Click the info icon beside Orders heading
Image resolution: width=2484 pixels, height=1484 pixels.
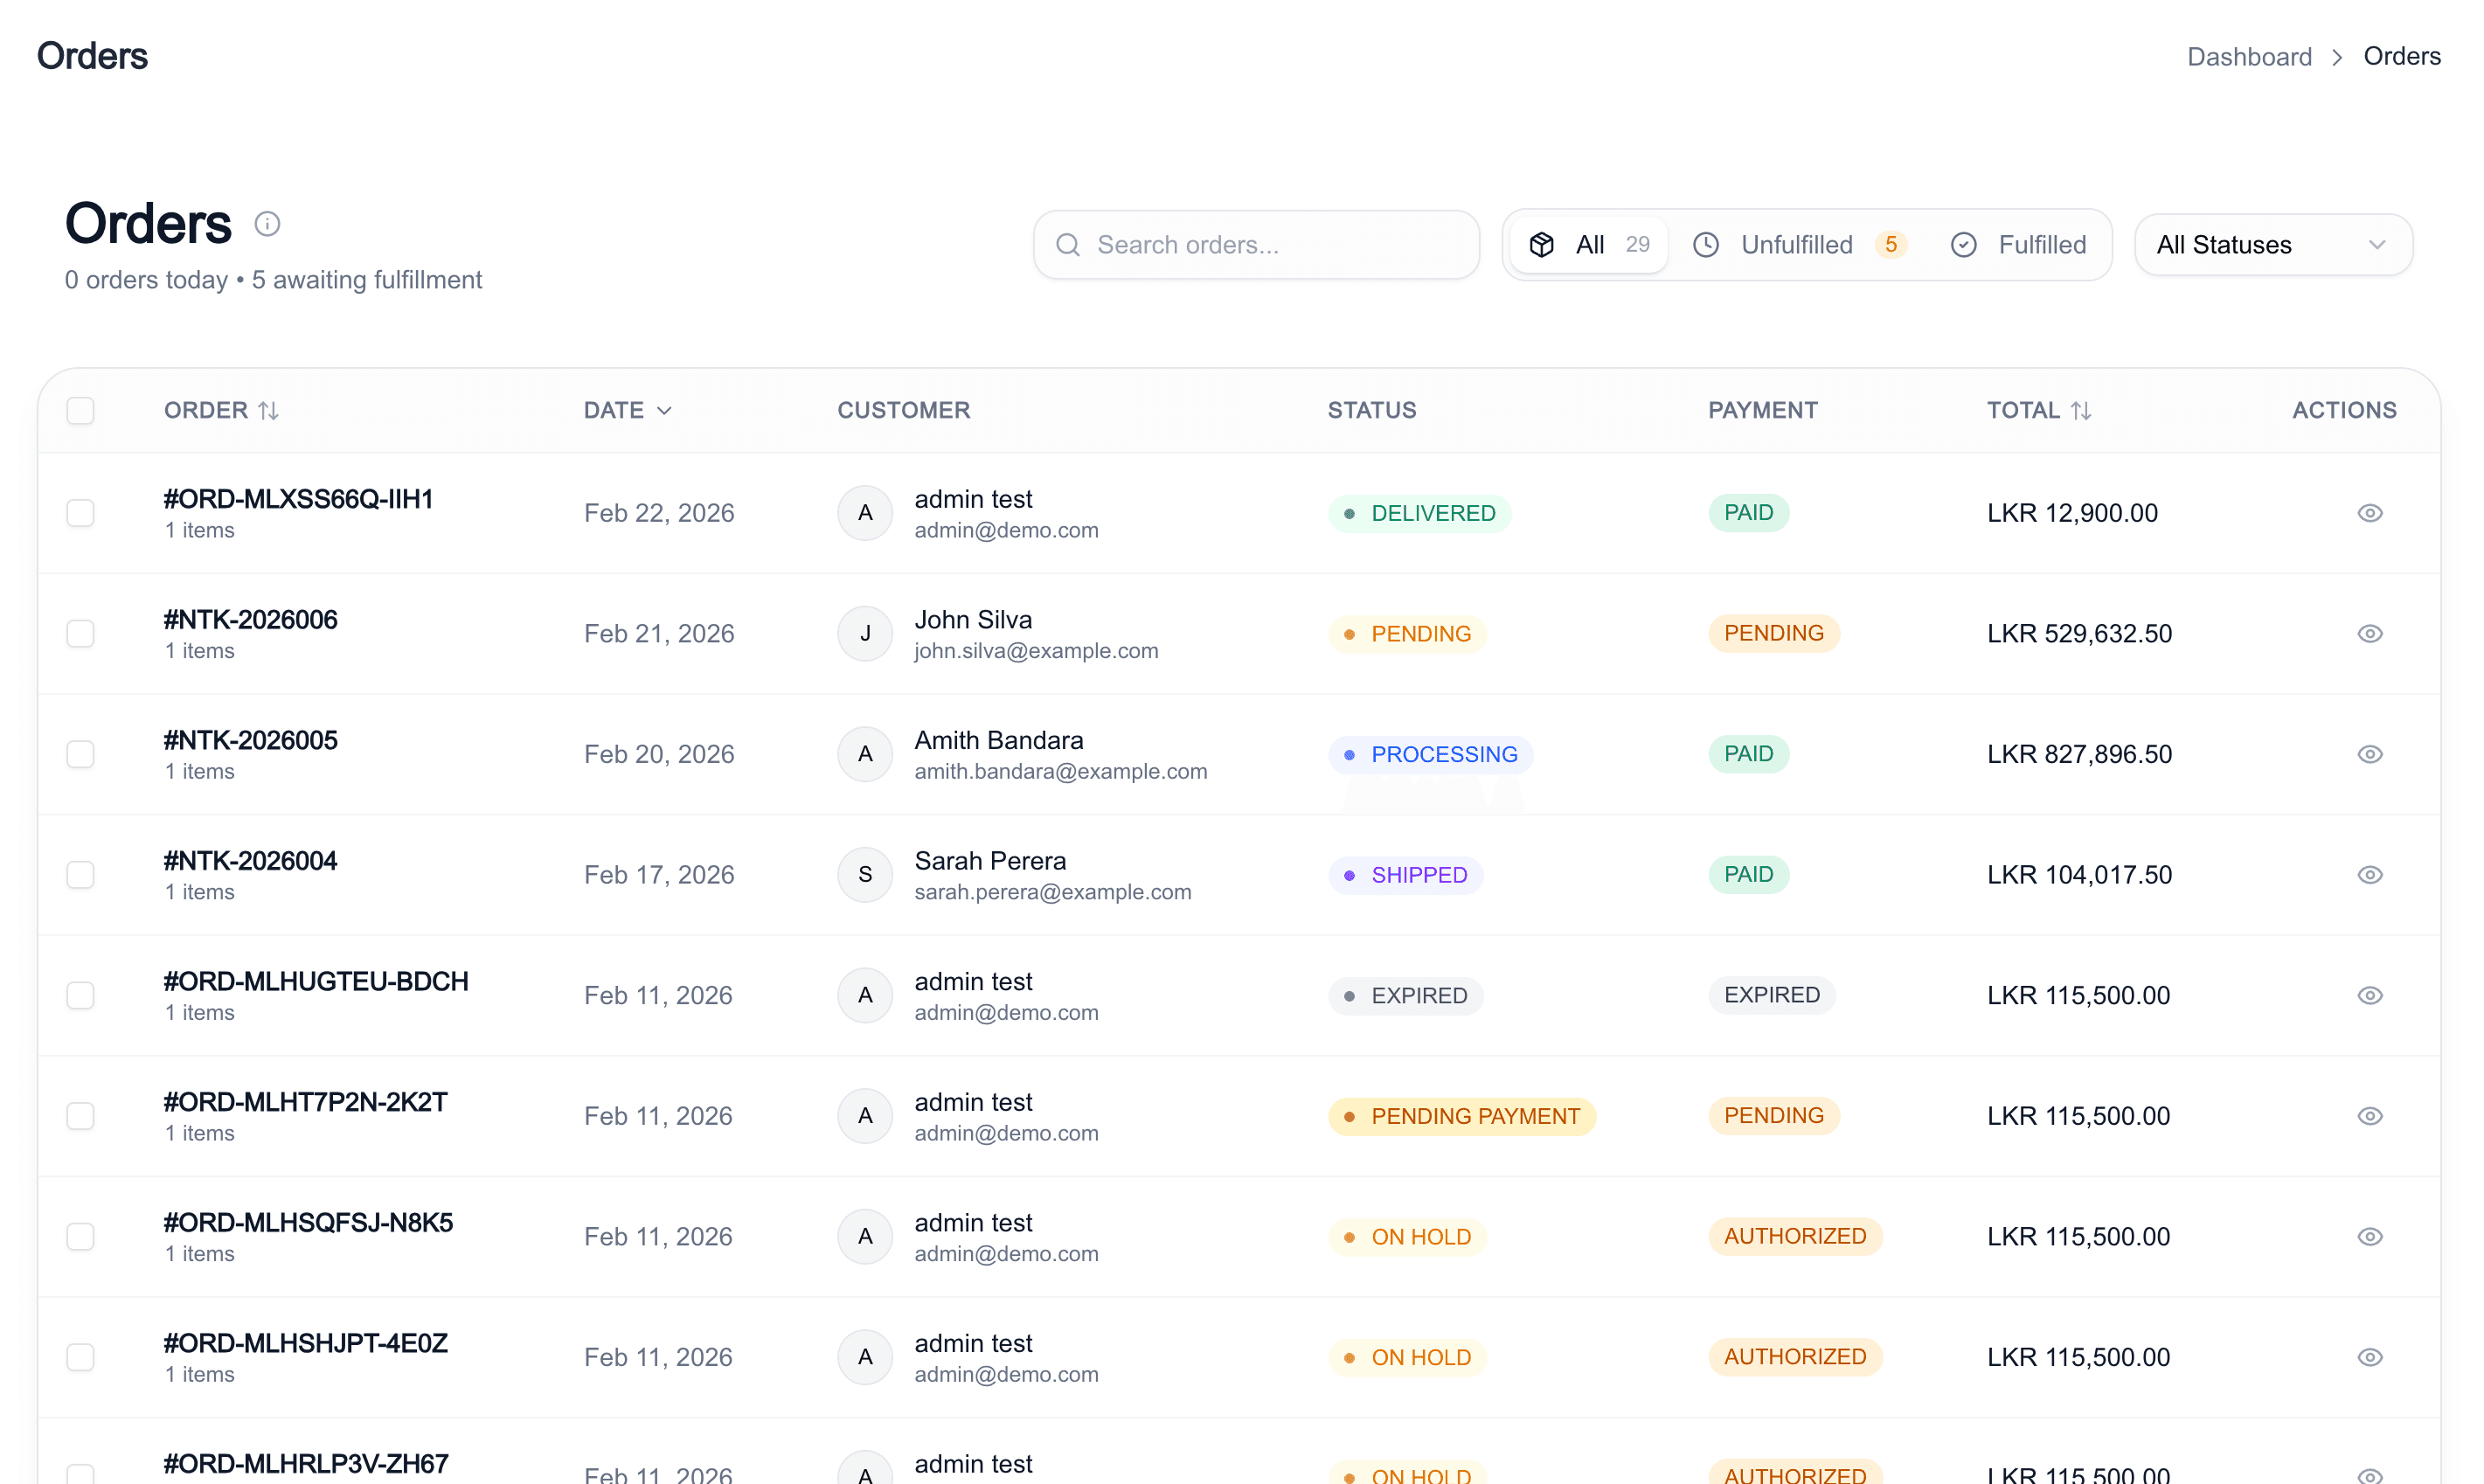click(x=267, y=223)
